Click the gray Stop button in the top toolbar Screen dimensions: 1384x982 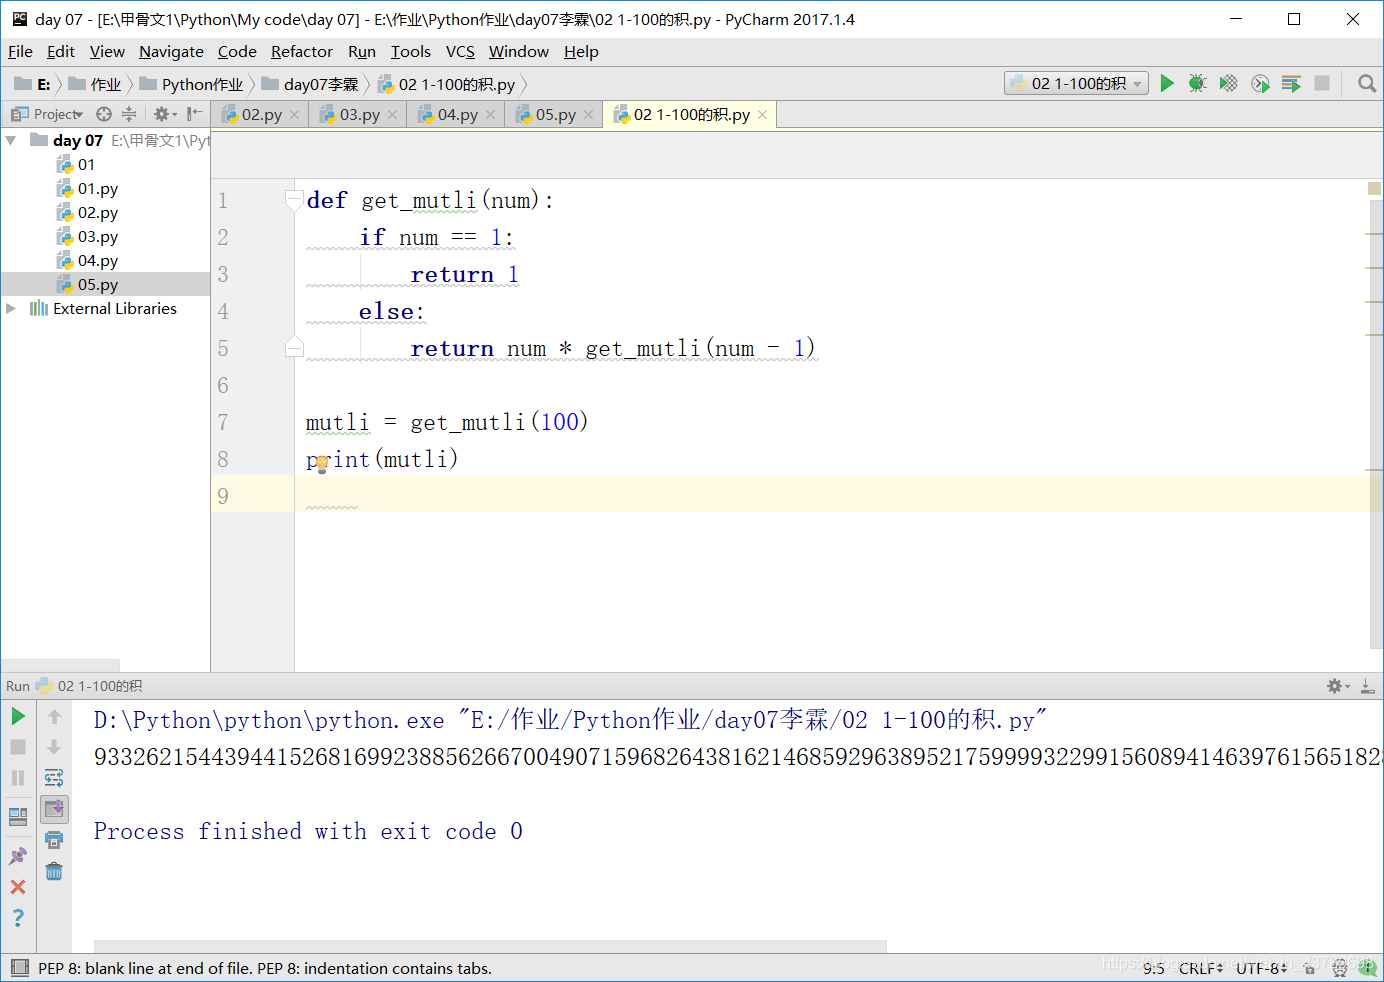[x=1322, y=83]
